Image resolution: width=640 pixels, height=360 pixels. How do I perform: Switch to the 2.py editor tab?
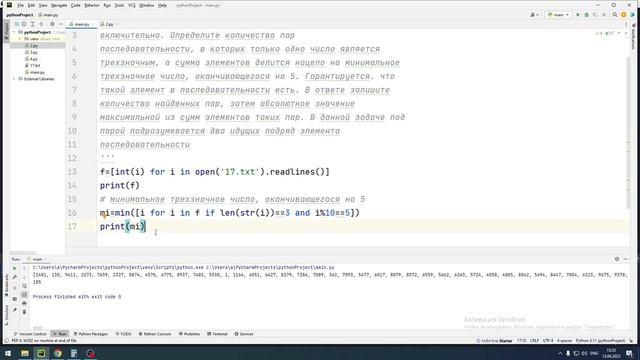point(109,24)
